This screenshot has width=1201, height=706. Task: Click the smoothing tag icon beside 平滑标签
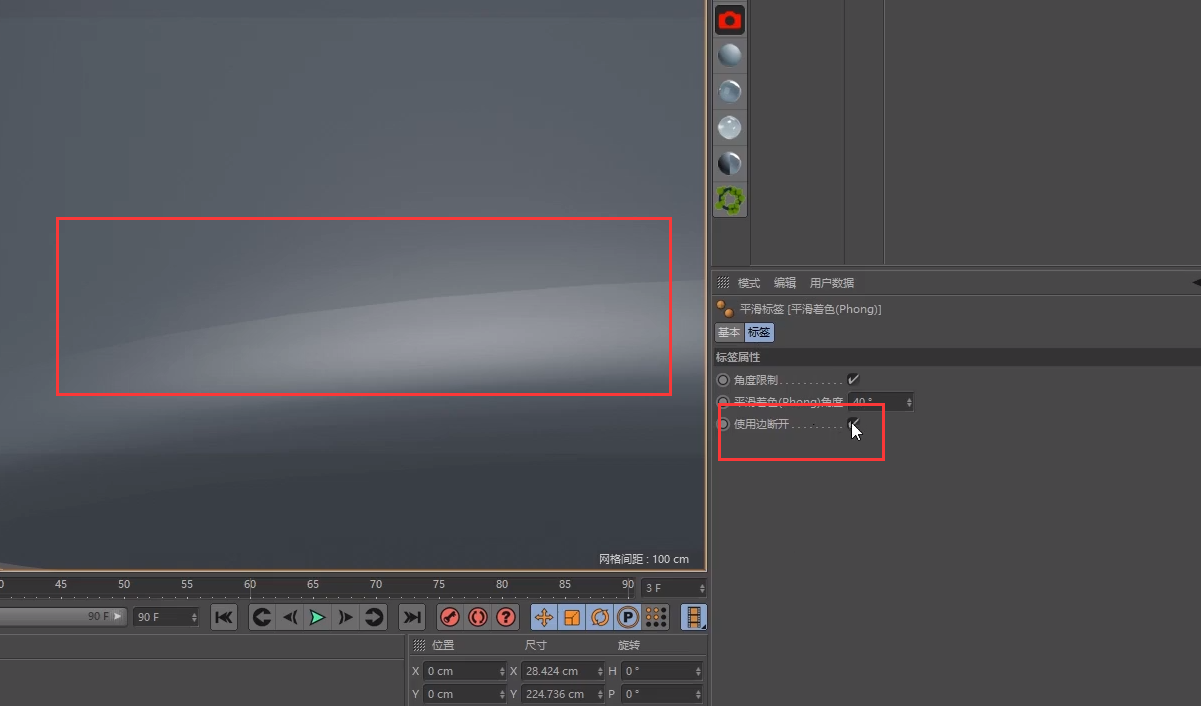(x=725, y=309)
